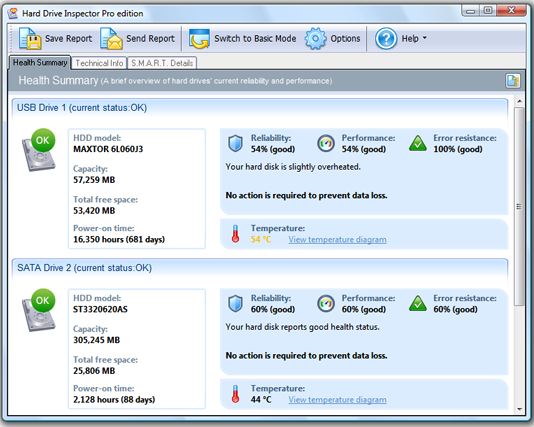This screenshot has width=534, height=427.
Task: View temperature diagram for USB Drive 1
Action: coord(337,240)
